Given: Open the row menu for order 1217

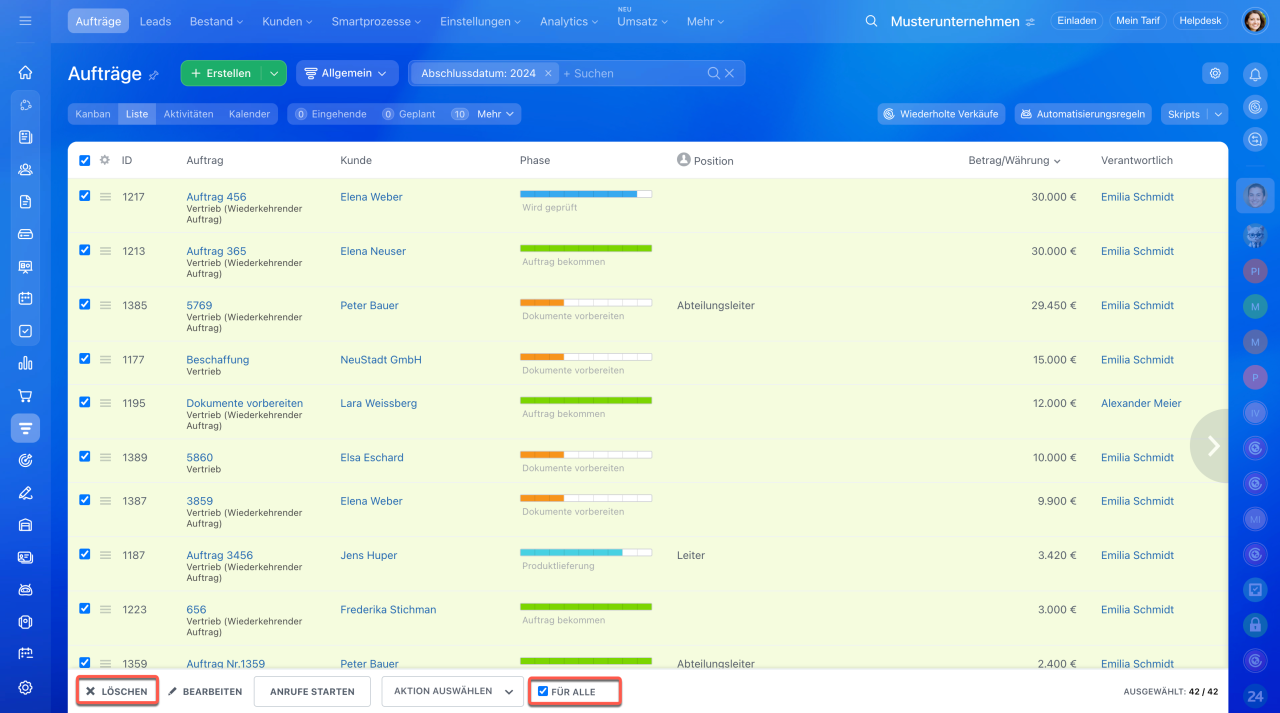Looking at the screenshot, I should point(105,197).
